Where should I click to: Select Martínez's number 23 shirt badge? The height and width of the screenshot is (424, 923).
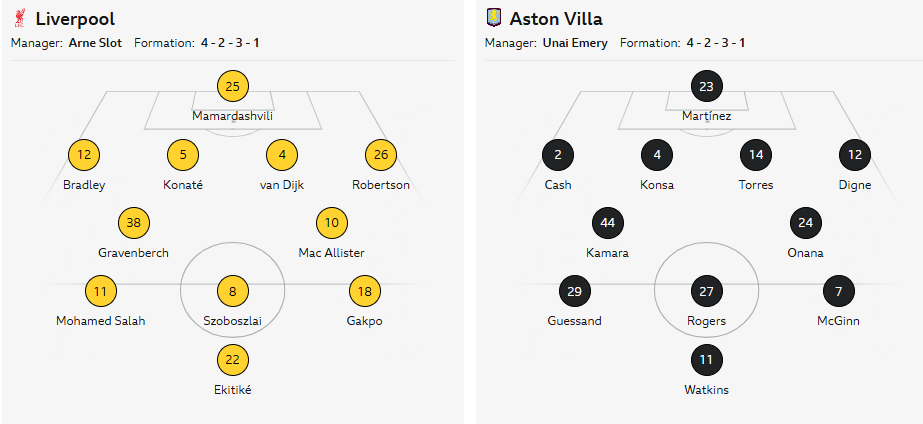706,86
